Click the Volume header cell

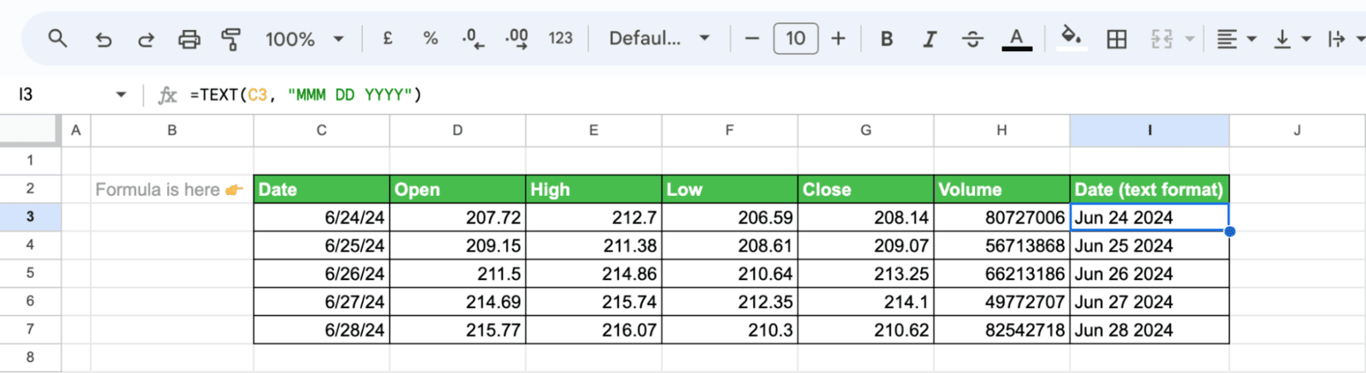click(x=1002, y=189)
